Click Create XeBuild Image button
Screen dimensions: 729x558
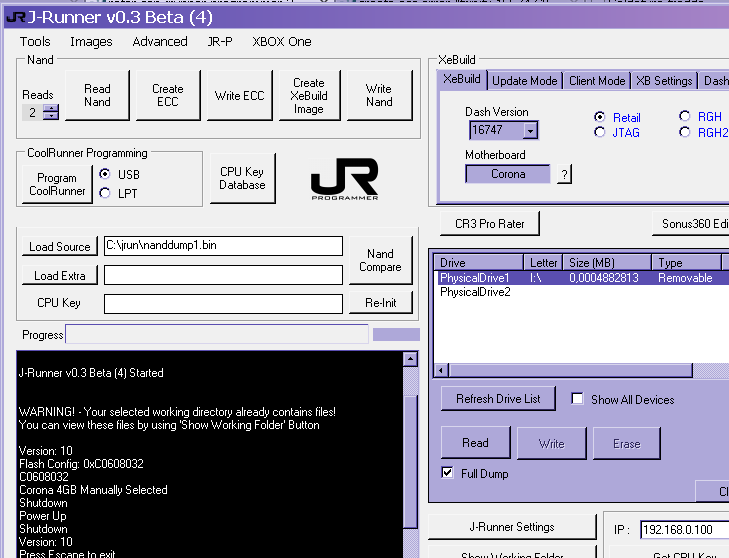[309, 95]
